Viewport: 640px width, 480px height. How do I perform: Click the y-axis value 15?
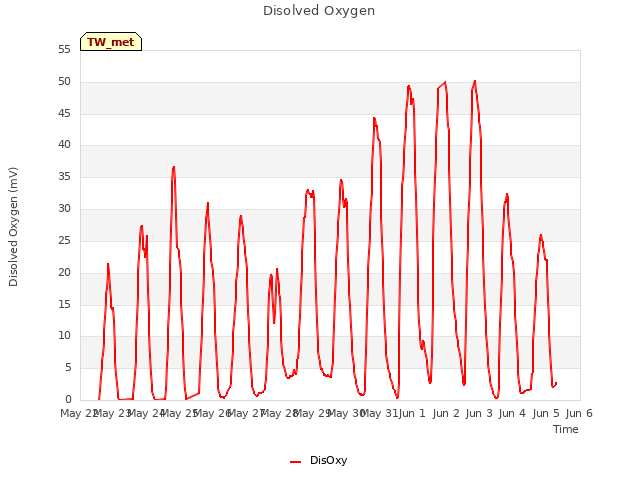tap(64, 304)
